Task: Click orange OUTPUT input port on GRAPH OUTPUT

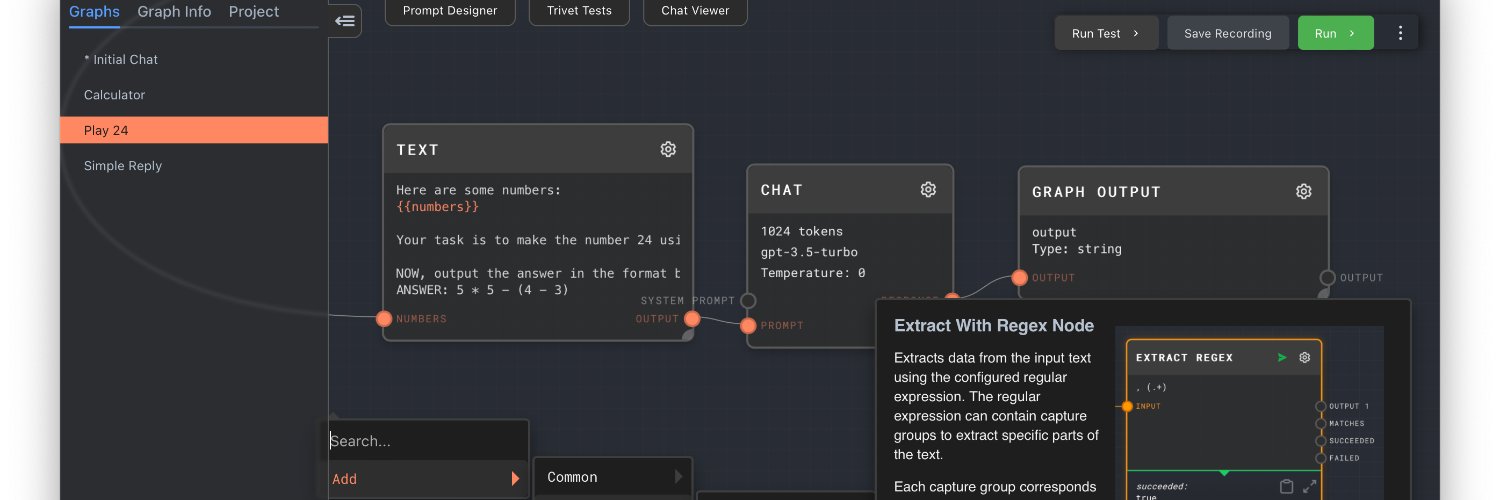Action: [1019, 277]
